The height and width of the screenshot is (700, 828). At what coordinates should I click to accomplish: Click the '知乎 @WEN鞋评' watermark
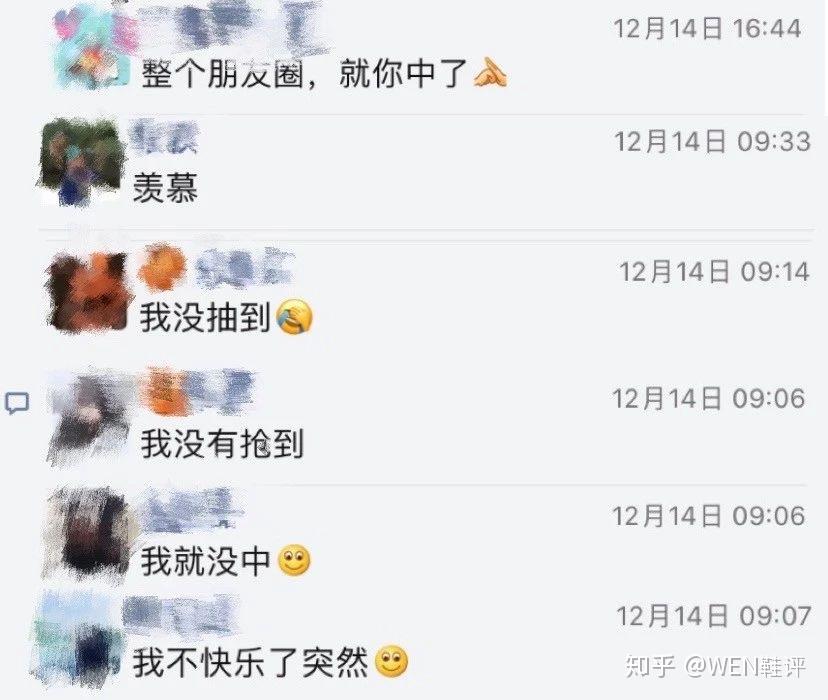(716, 666)
